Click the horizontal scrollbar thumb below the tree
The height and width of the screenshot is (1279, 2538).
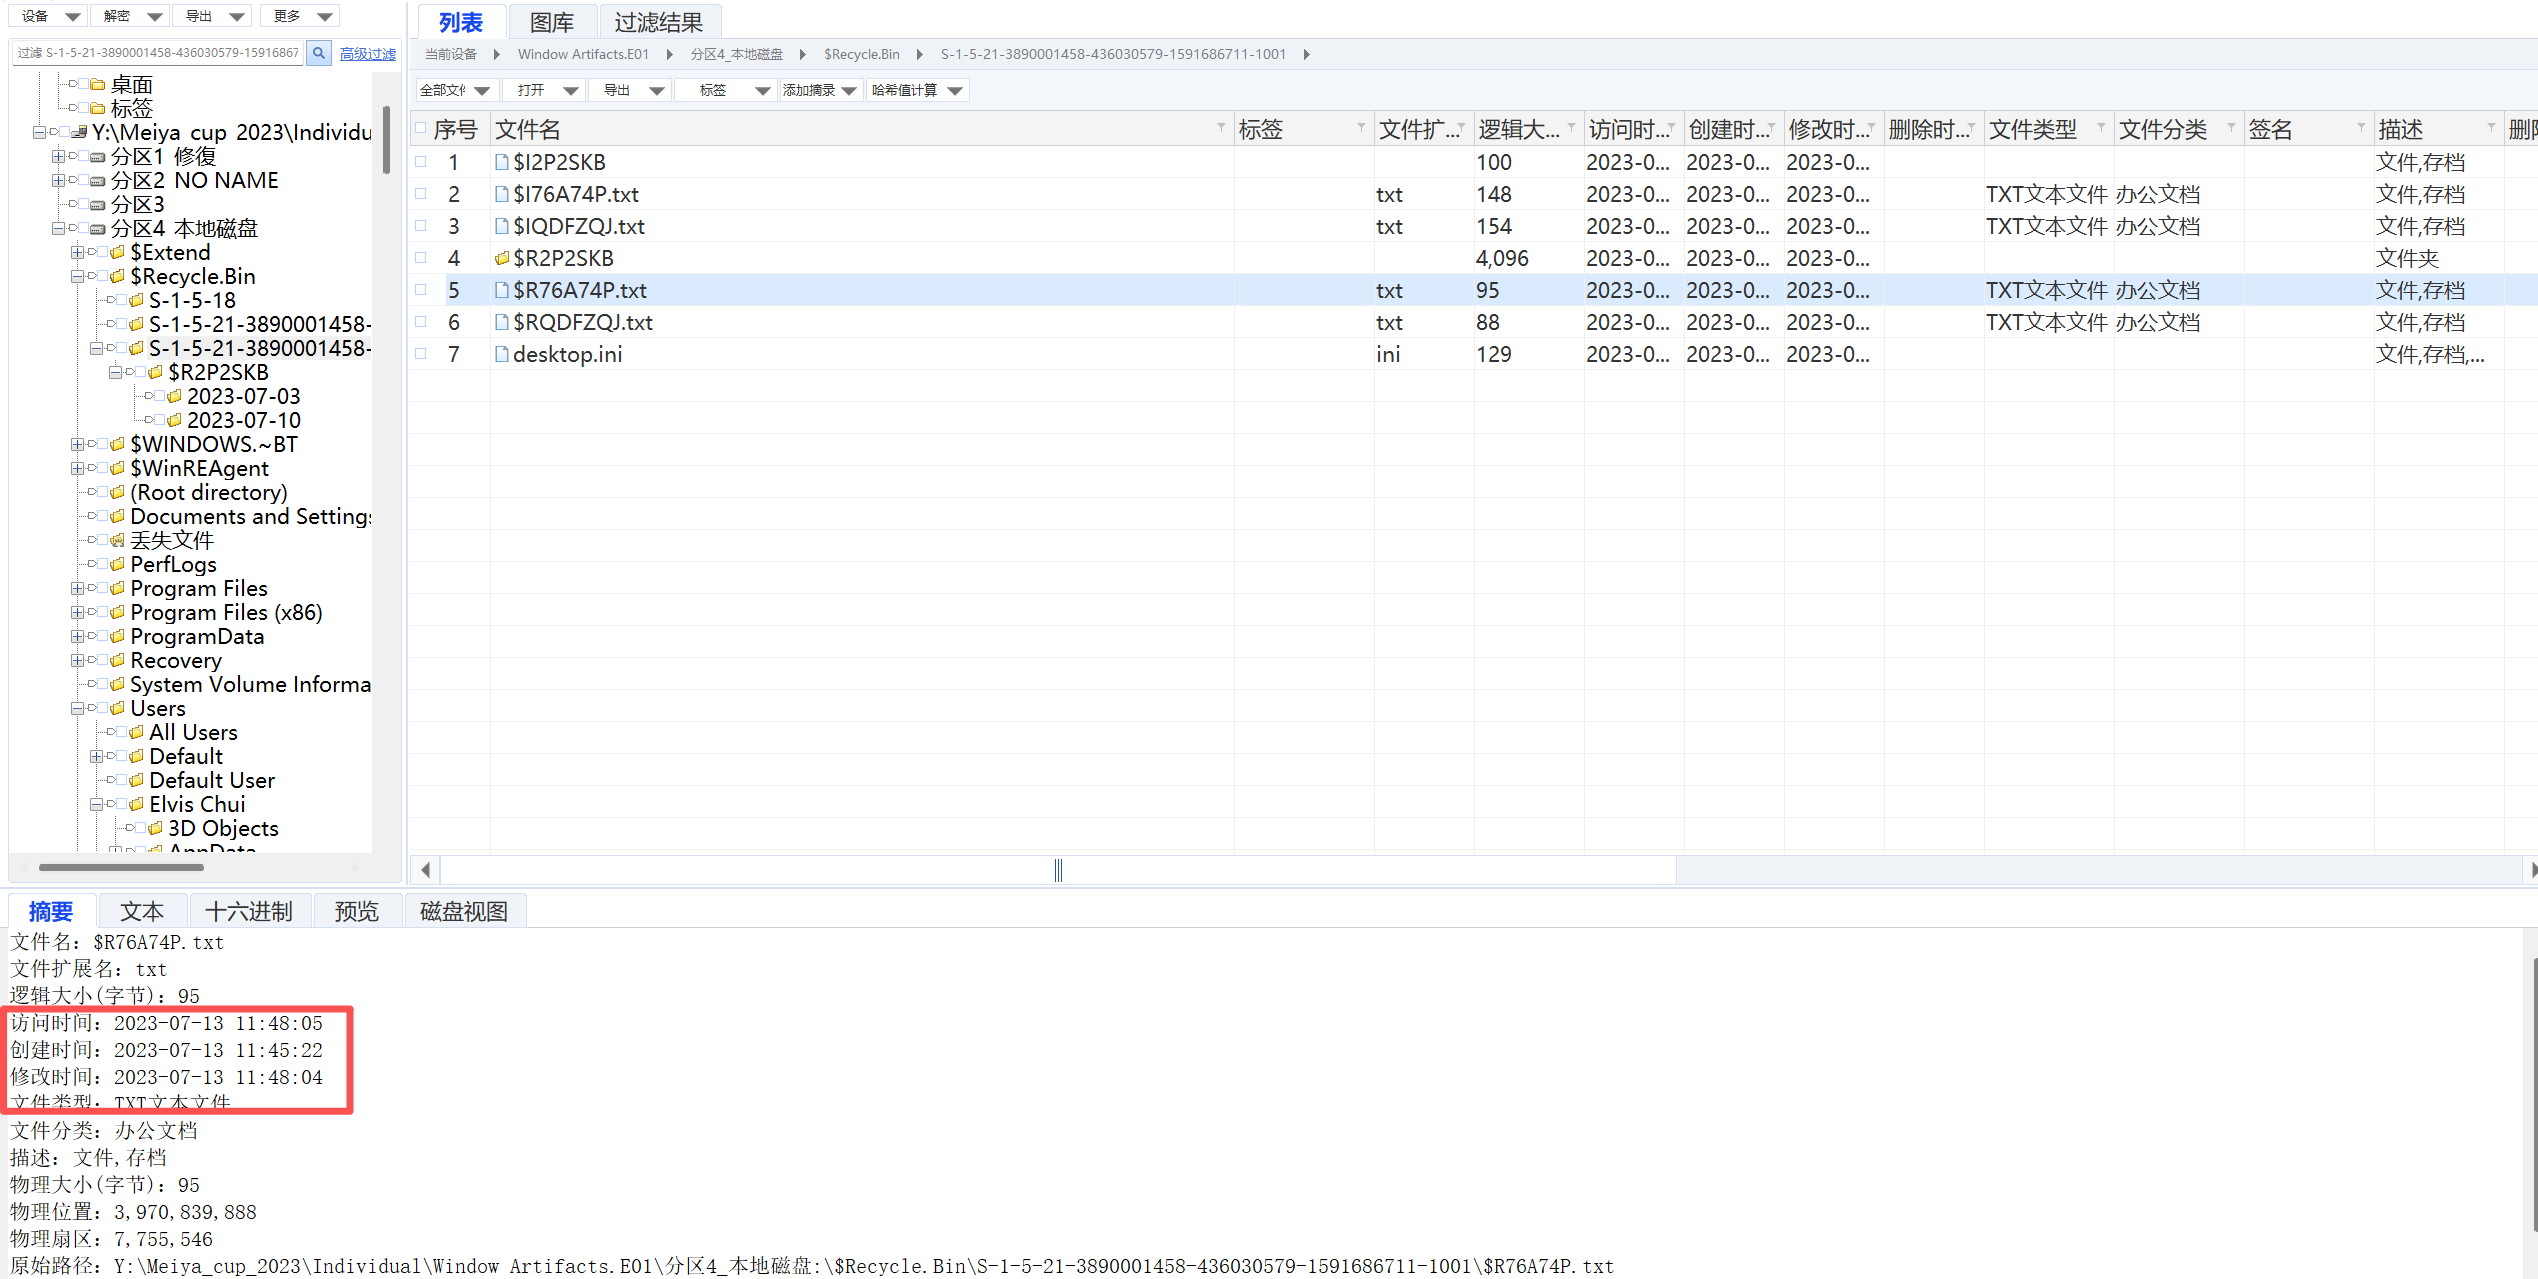[x=120, y=867]
